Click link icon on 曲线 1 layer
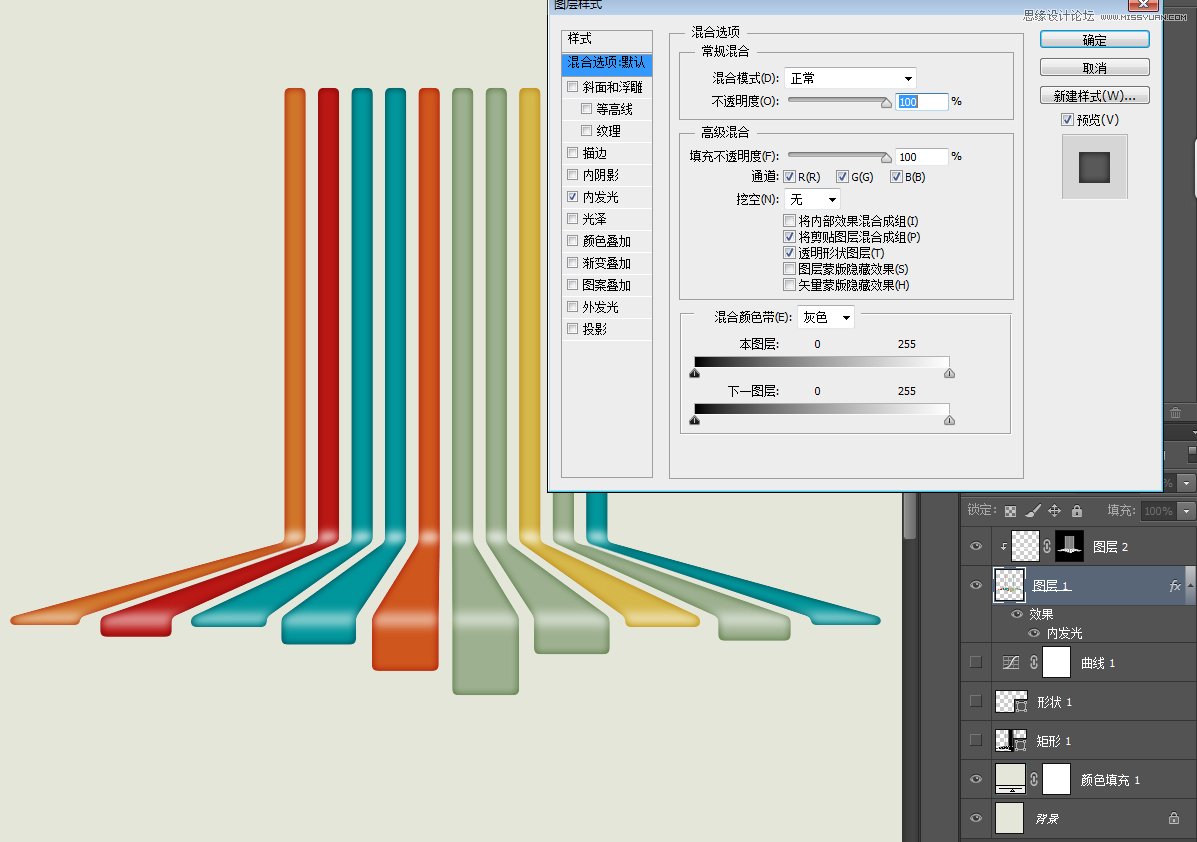The height and width of the screenshot is (842, 1197). 1034,662
